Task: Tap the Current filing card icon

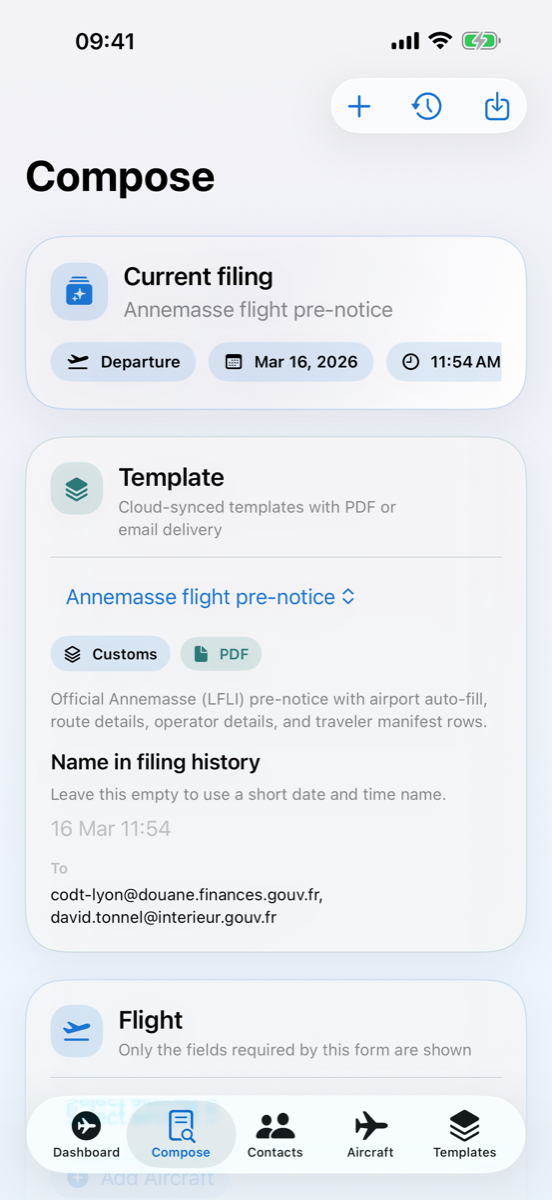Action: (79, 292)
